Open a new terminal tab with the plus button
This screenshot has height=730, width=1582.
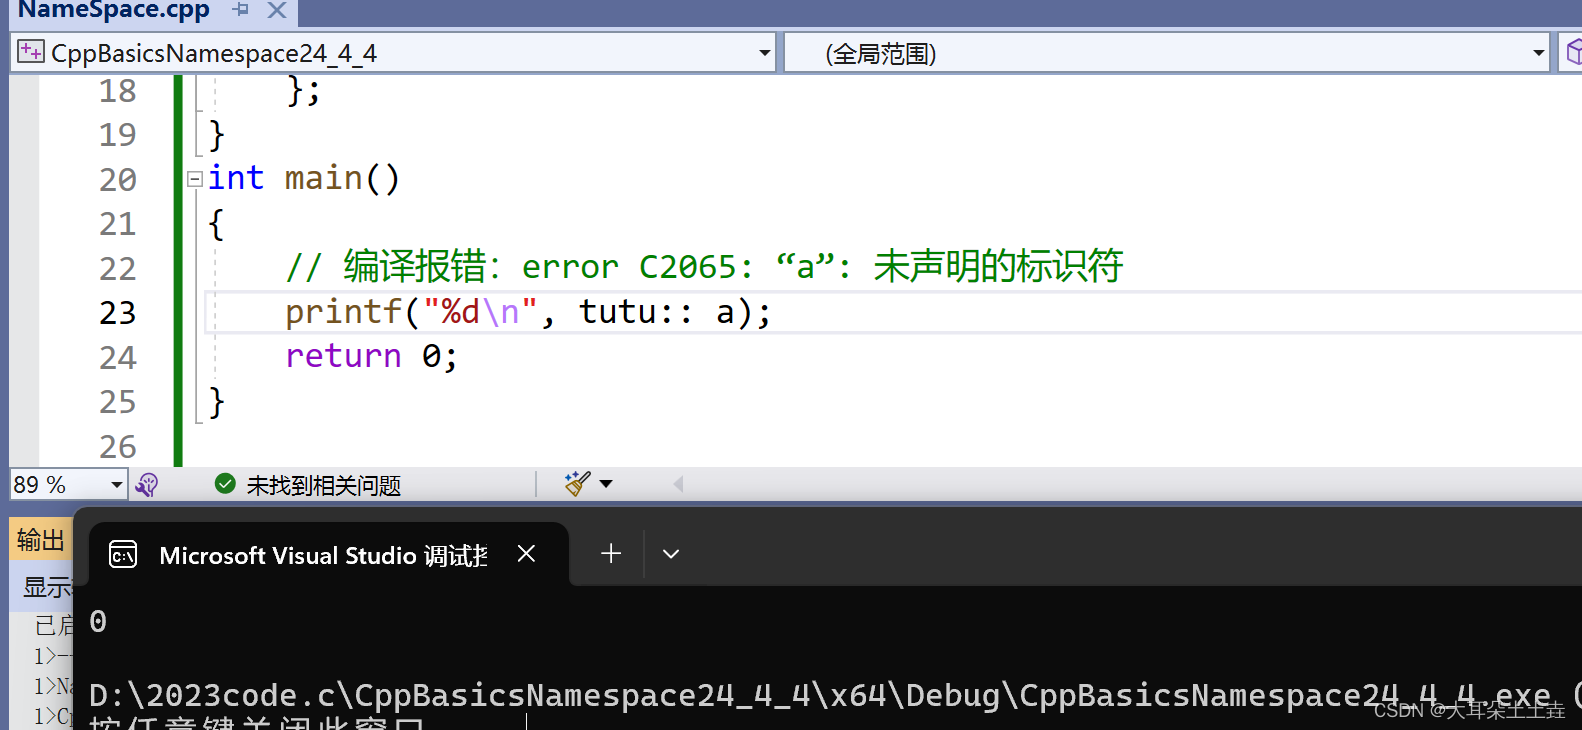pos(611,553)
